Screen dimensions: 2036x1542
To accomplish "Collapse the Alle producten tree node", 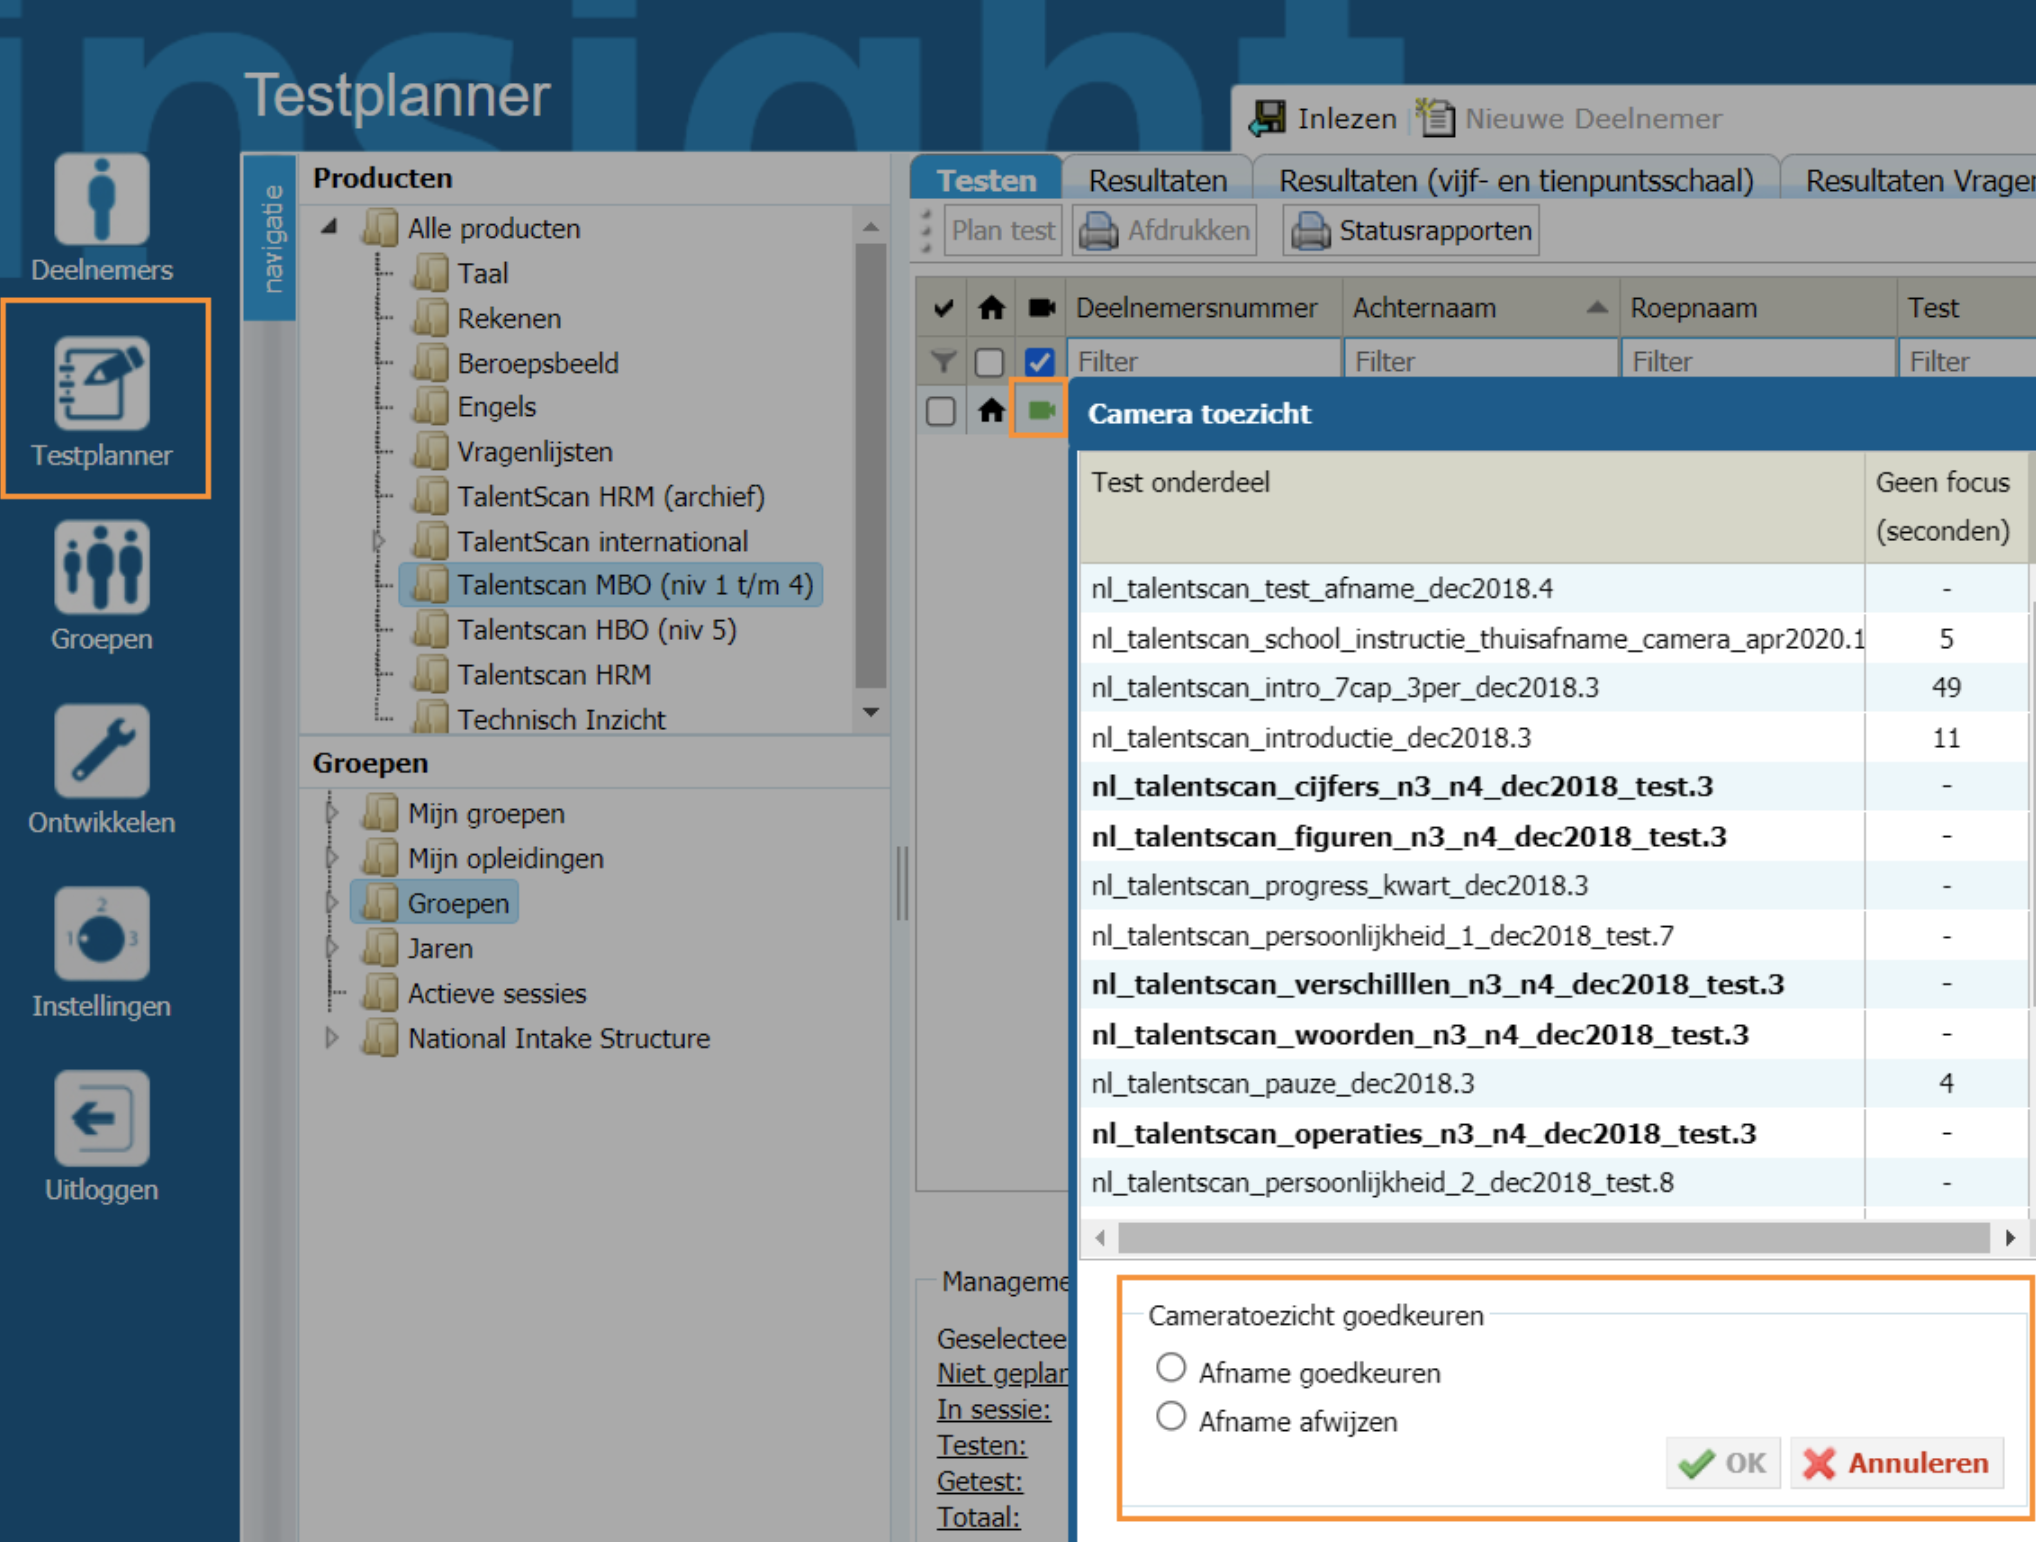I will (x=329, y=228).
